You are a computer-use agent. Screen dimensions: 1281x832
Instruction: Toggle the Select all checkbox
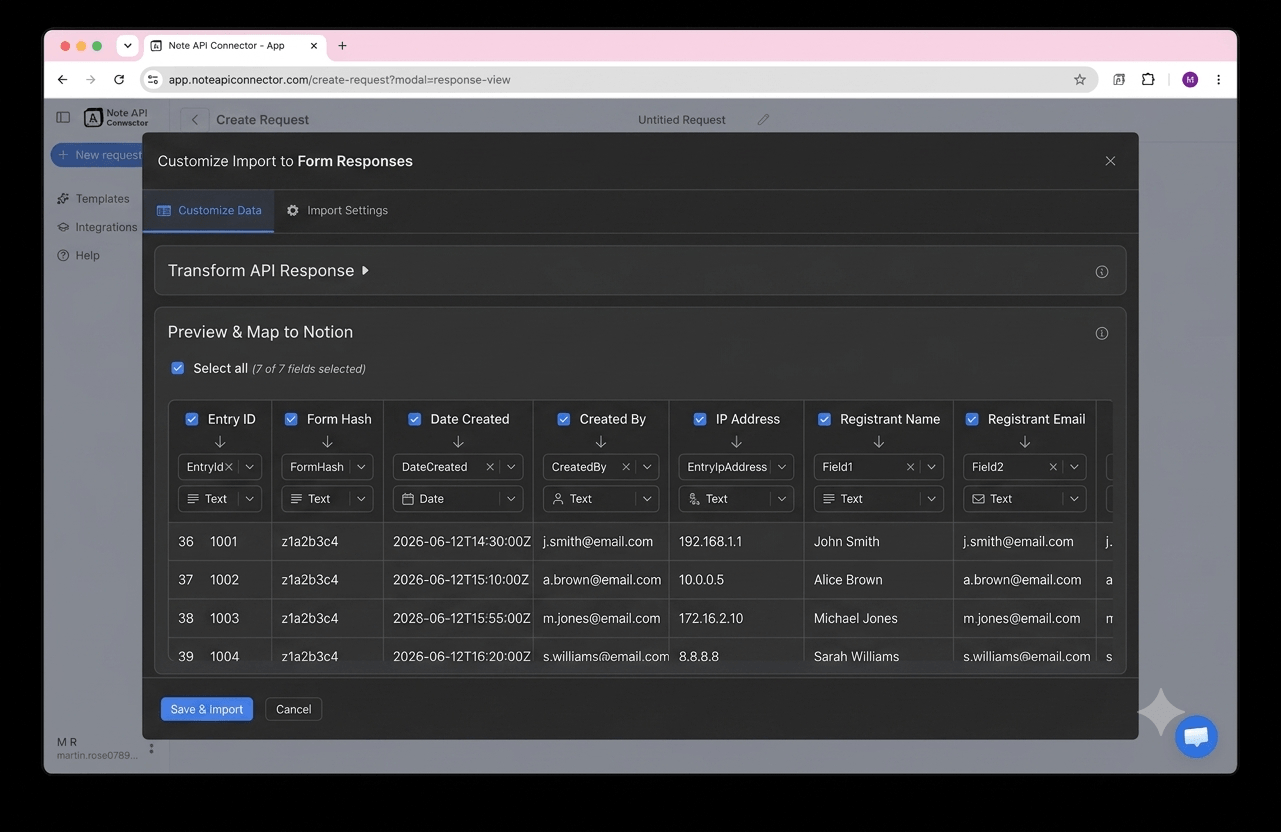coord(178,368)
